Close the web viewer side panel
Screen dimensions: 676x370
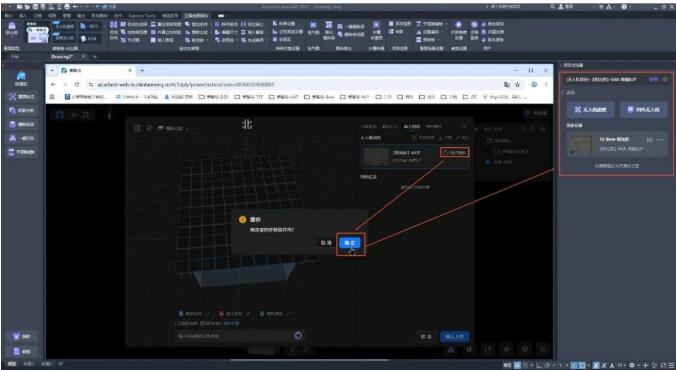pos(464,126)
